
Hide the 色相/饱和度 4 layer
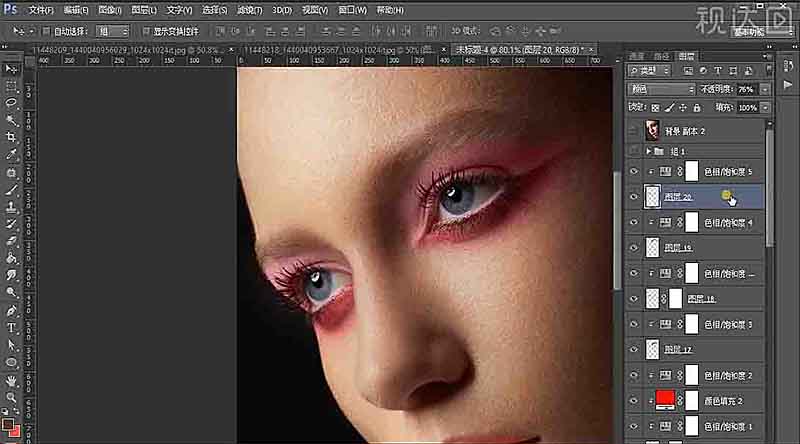point(634,223)
